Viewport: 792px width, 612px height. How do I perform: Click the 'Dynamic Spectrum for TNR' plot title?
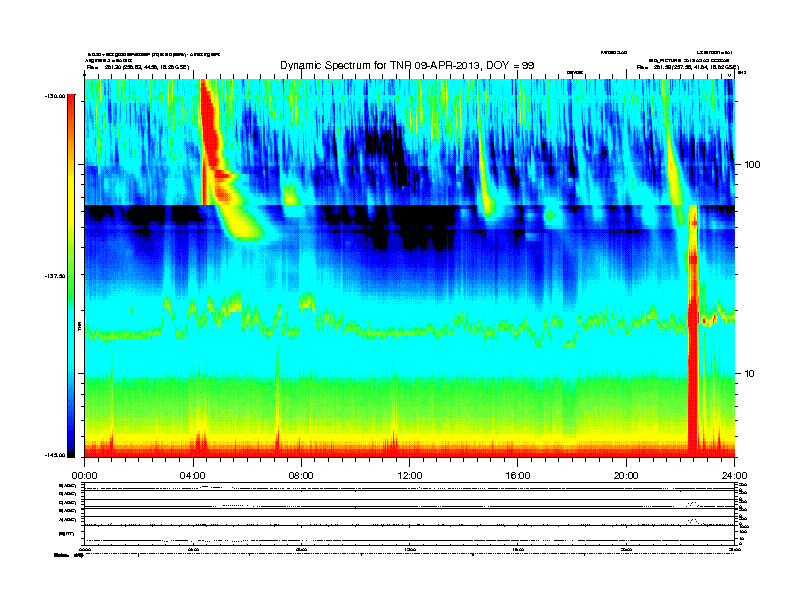click(407, 65)
